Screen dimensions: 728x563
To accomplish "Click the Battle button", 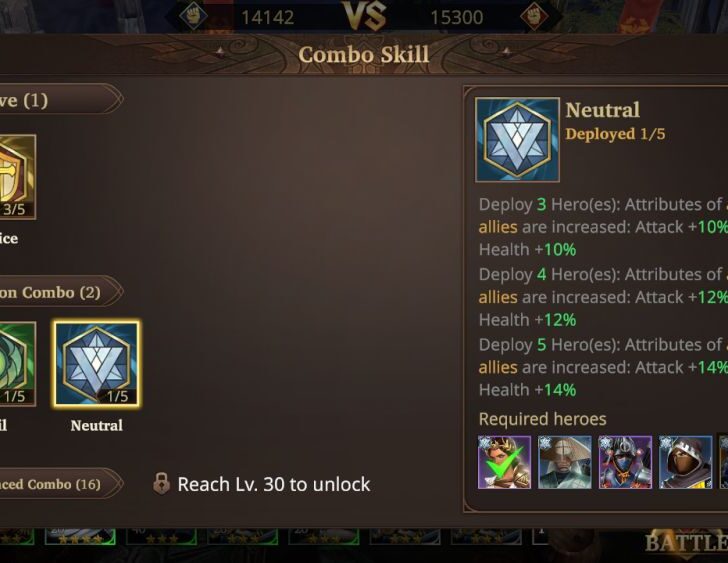I will point(686,542).
